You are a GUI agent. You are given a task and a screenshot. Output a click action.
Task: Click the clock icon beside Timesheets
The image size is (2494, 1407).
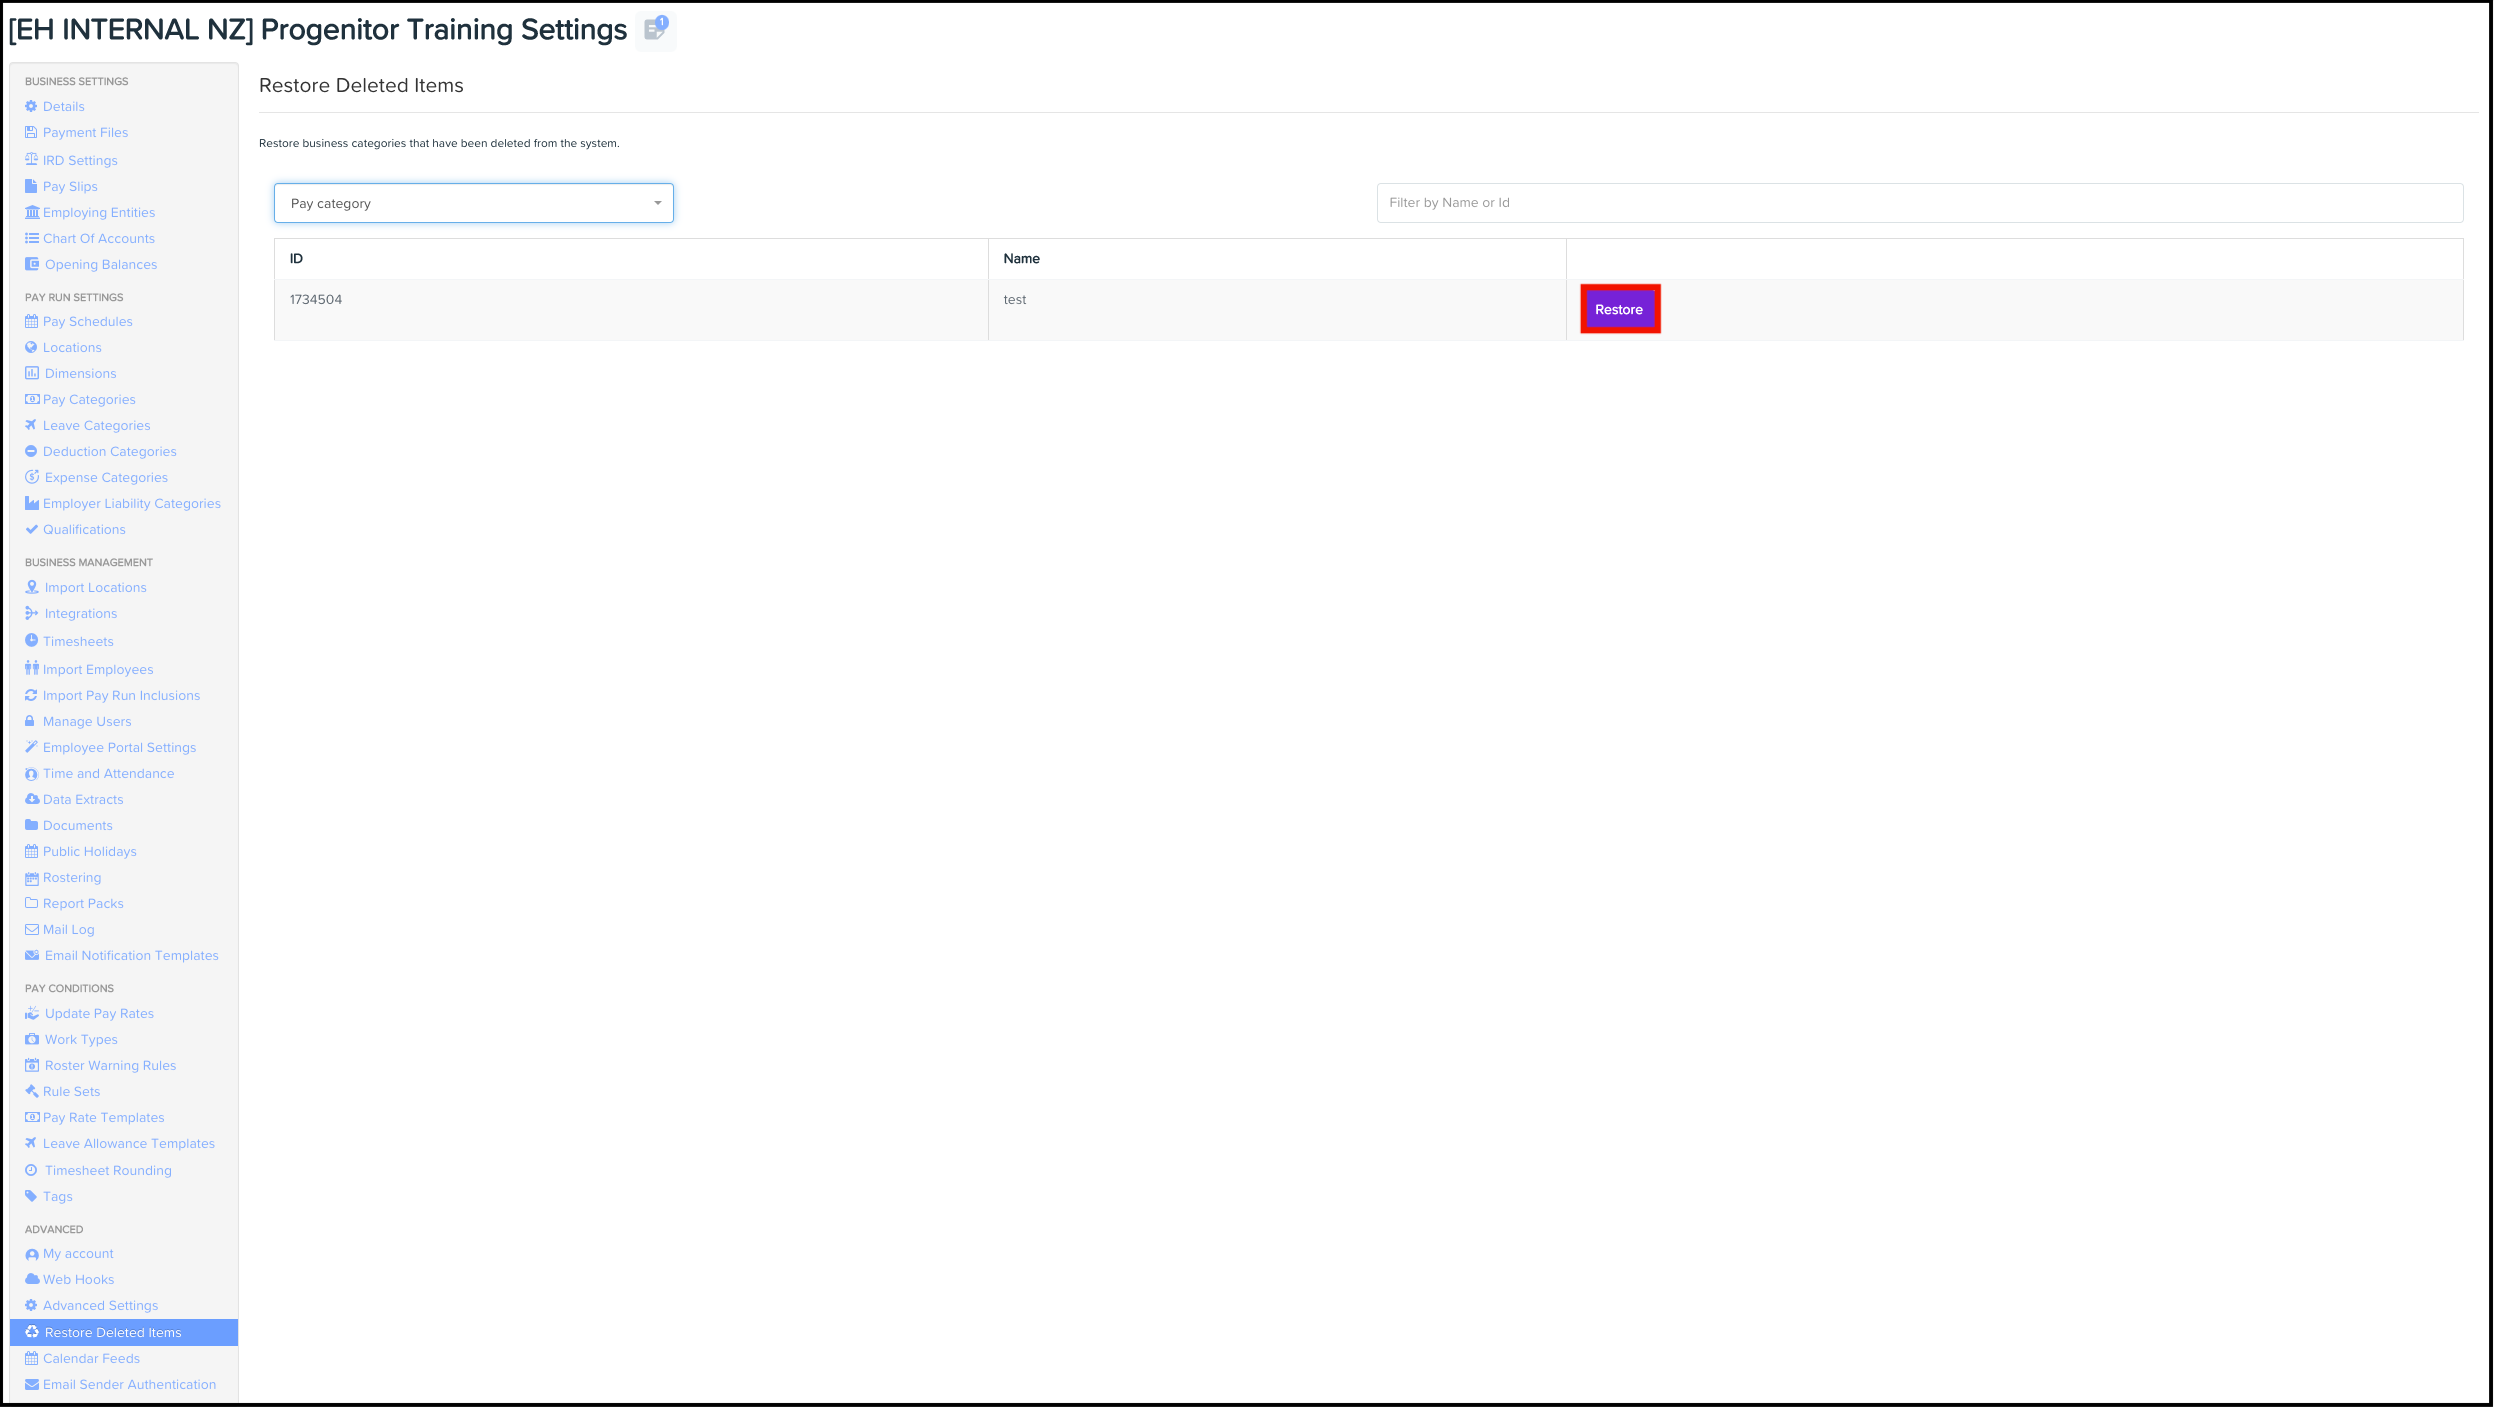[31, 640]
